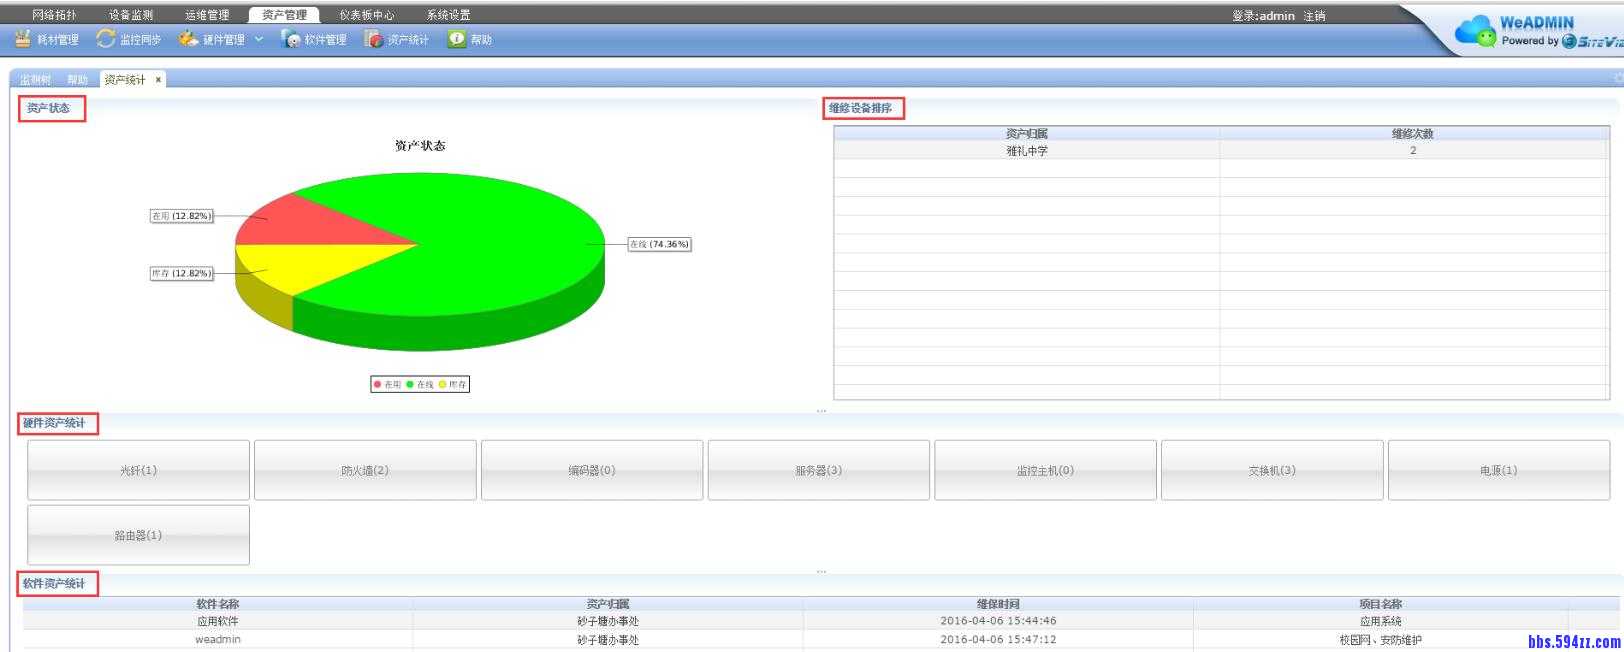Screen dimensions: 1624x652
Task: Open the 设备监测 menu
Action: [131, 15]
